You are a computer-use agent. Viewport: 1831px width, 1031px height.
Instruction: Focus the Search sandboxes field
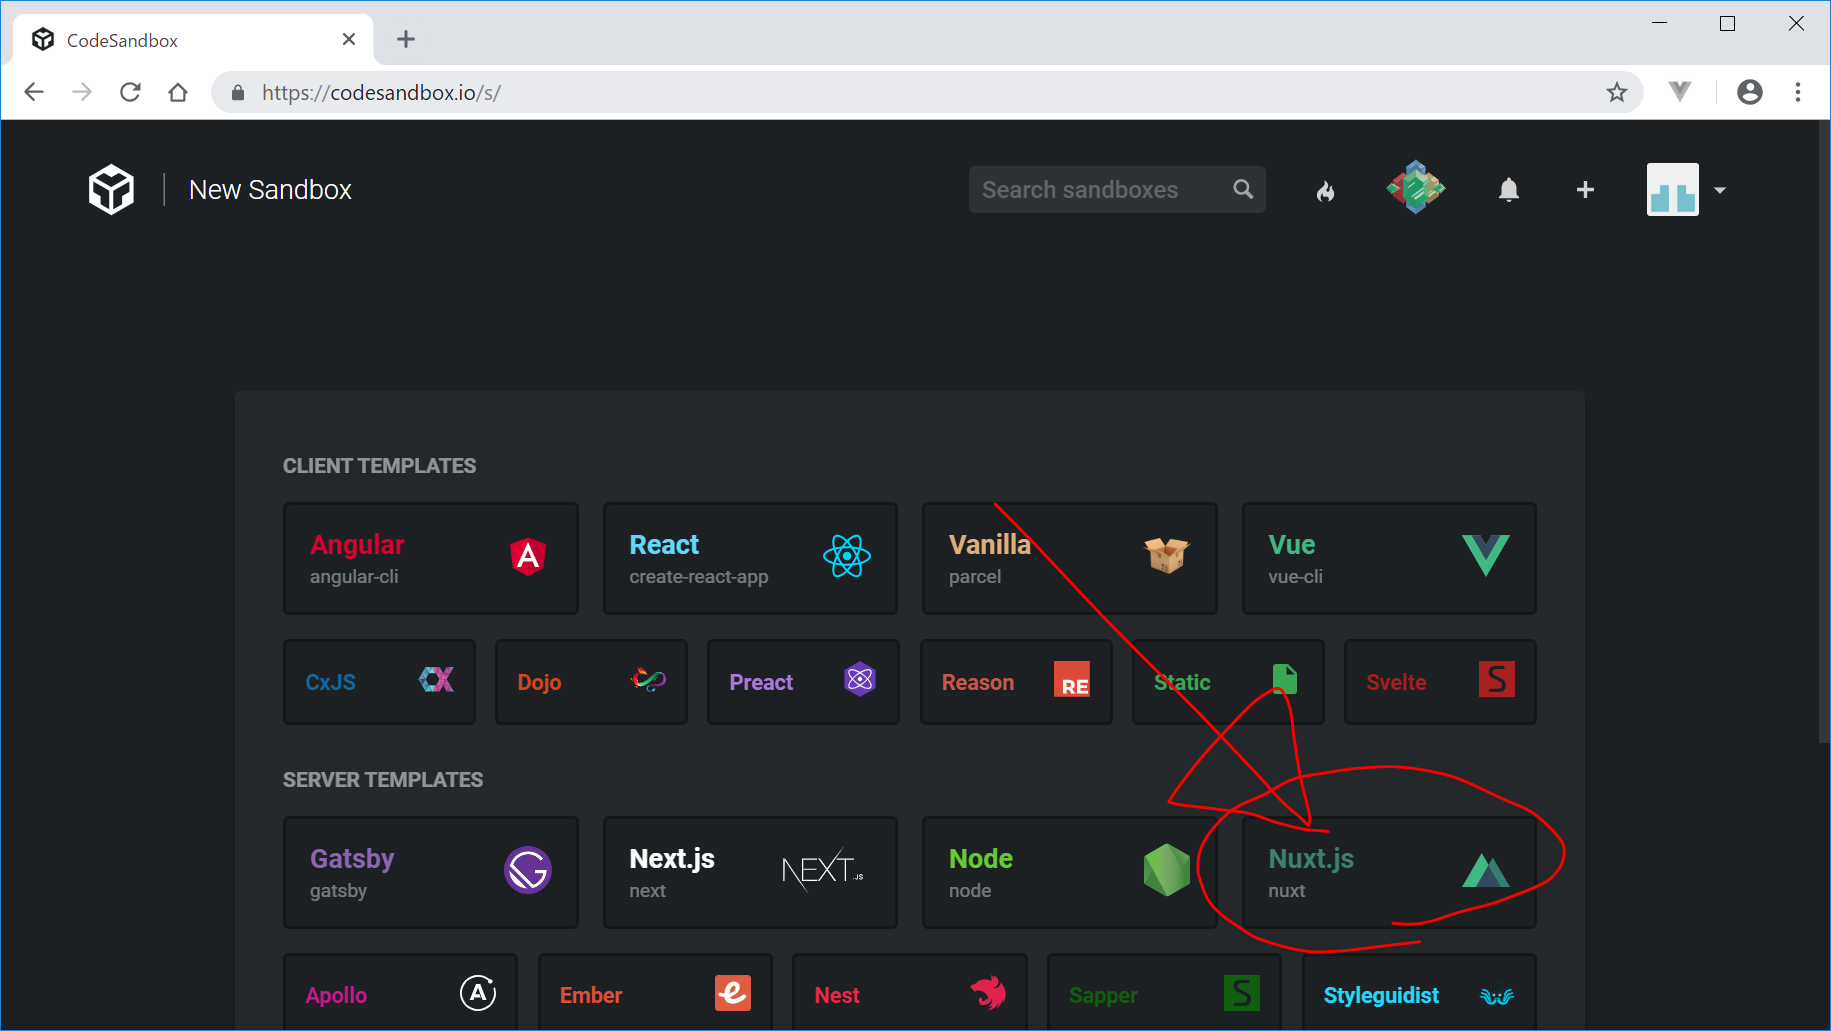(1100, 190)
